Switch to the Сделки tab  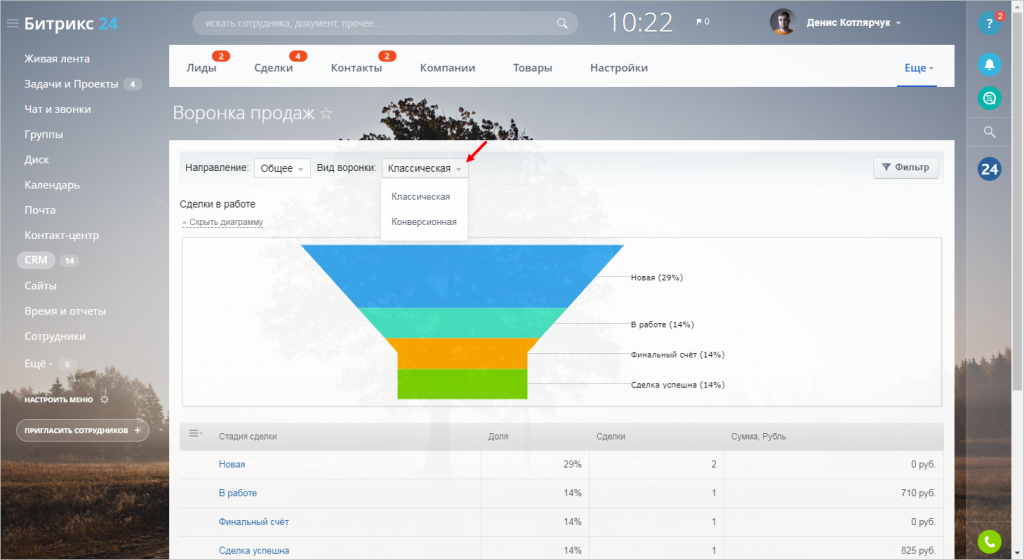pyautogui.click(x=273, y=68)
